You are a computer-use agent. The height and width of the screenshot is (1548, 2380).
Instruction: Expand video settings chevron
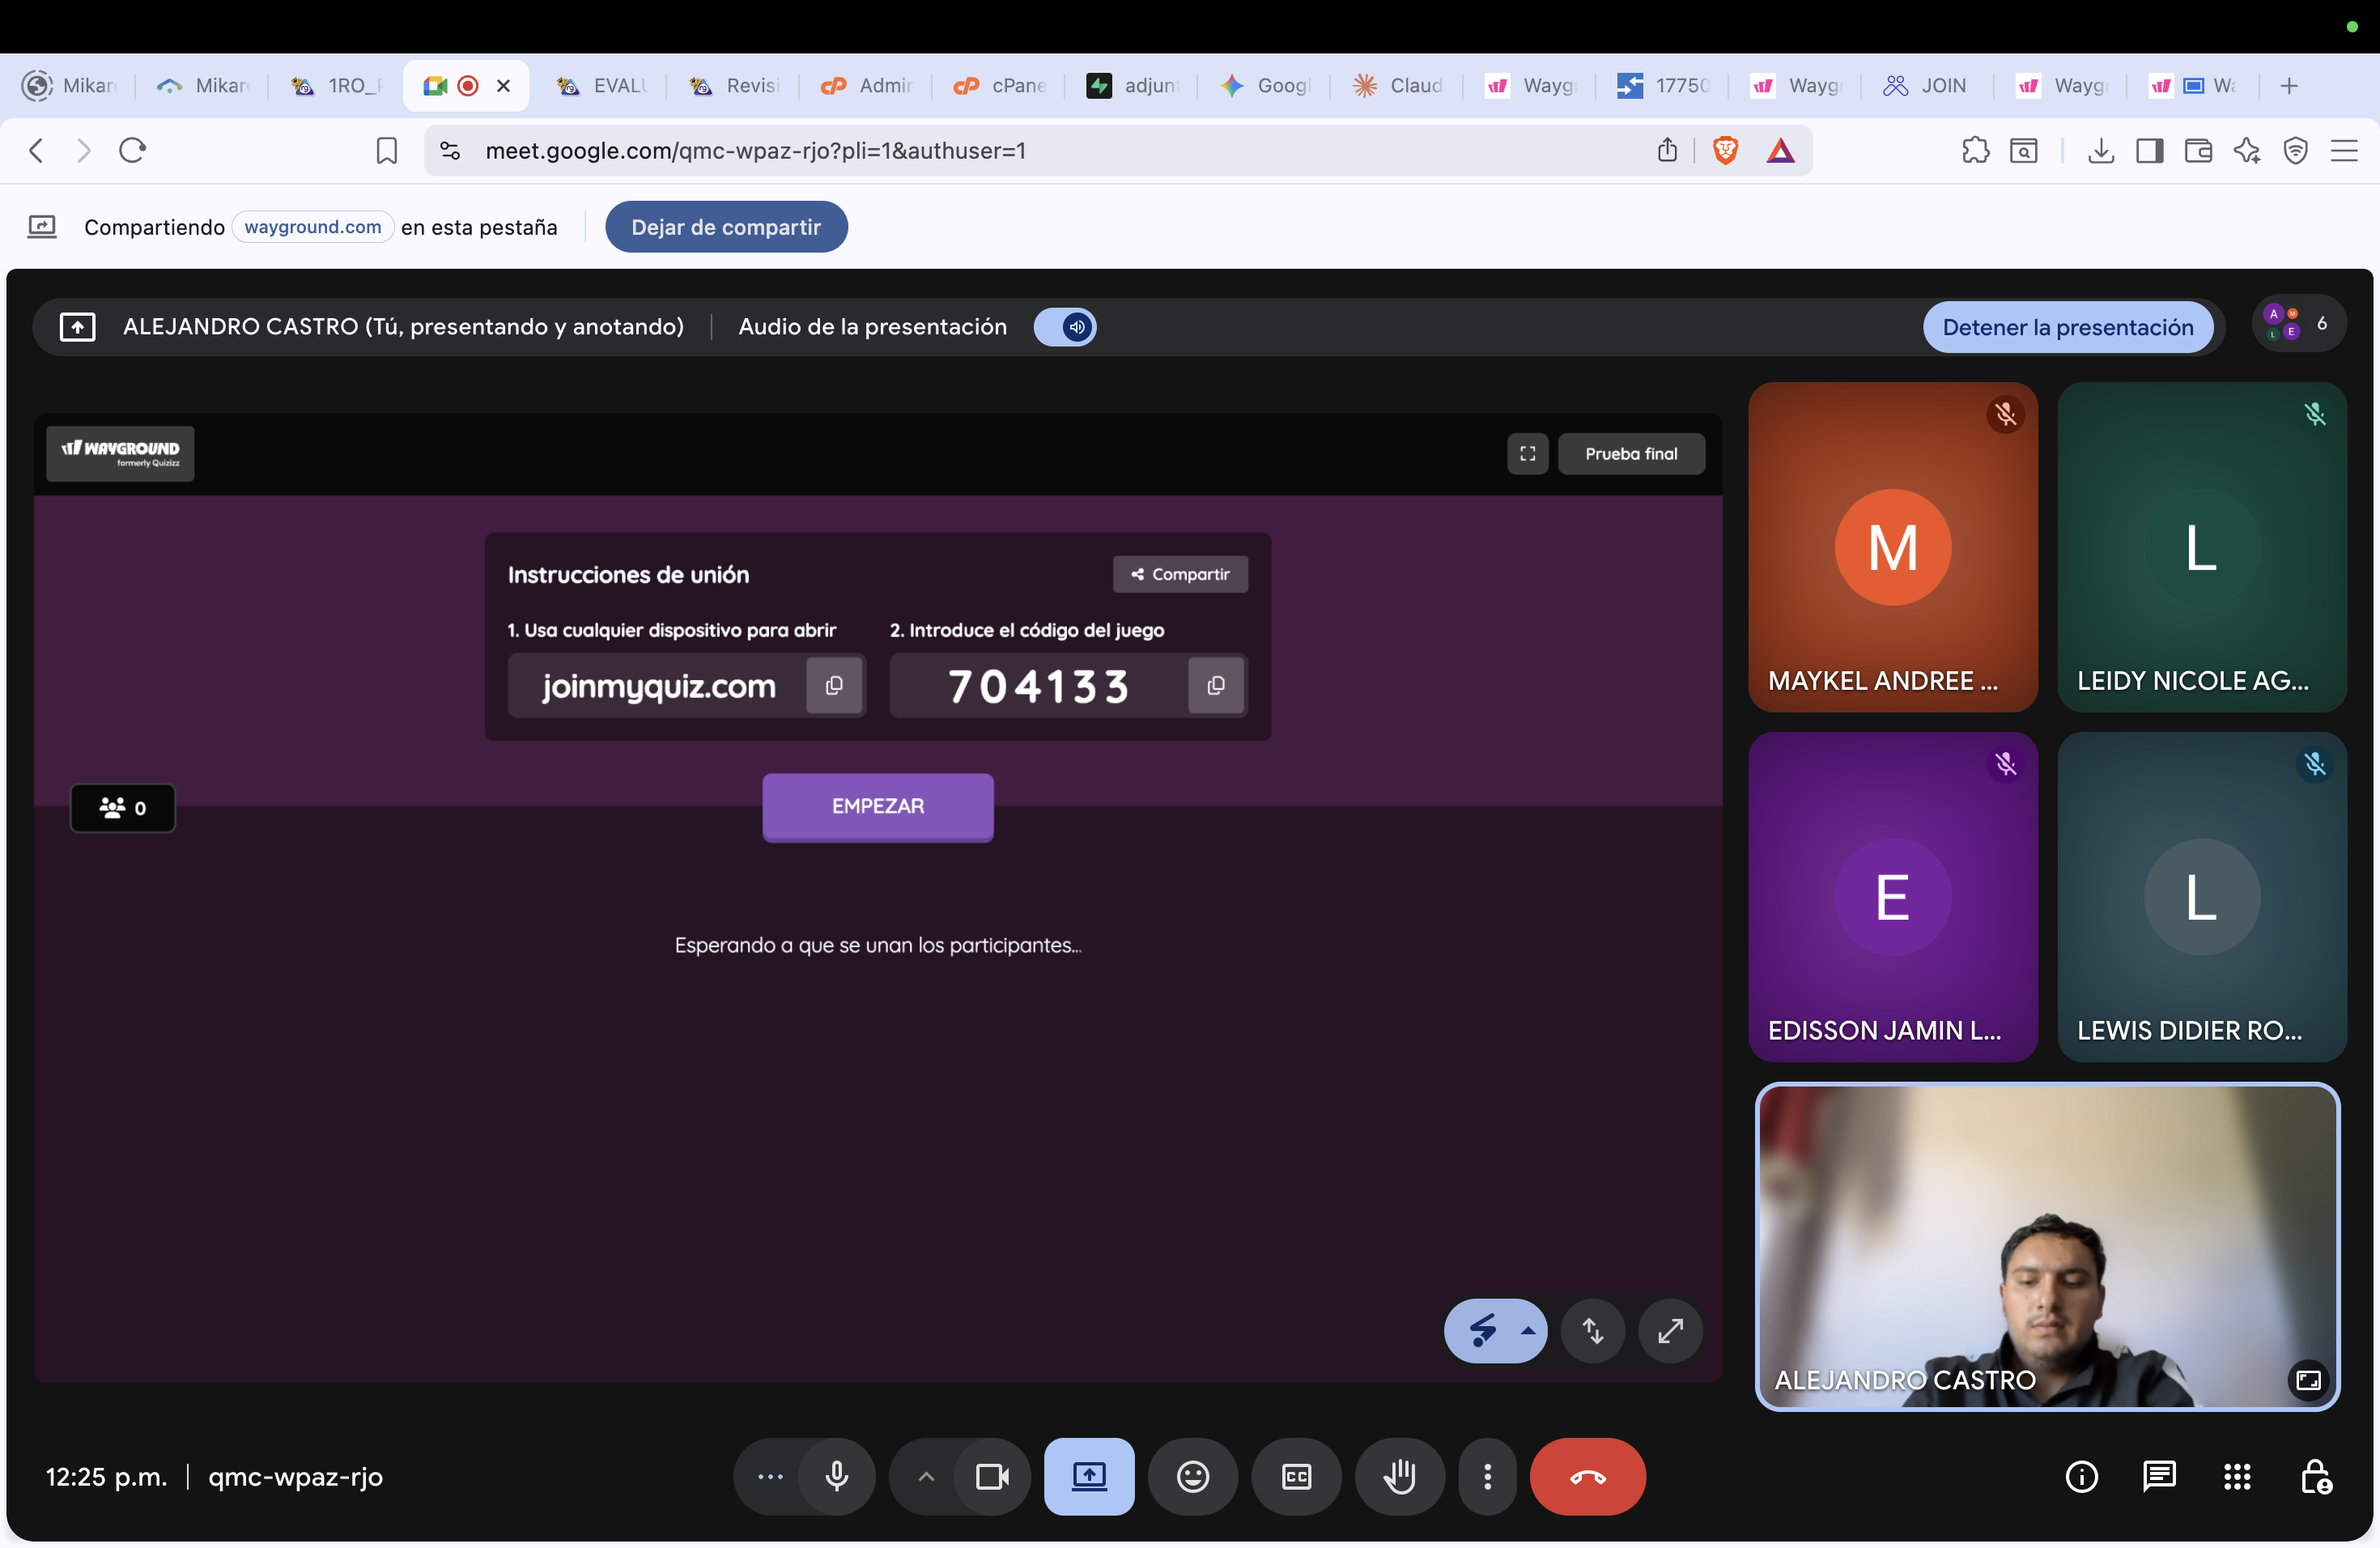[926, 1476]
